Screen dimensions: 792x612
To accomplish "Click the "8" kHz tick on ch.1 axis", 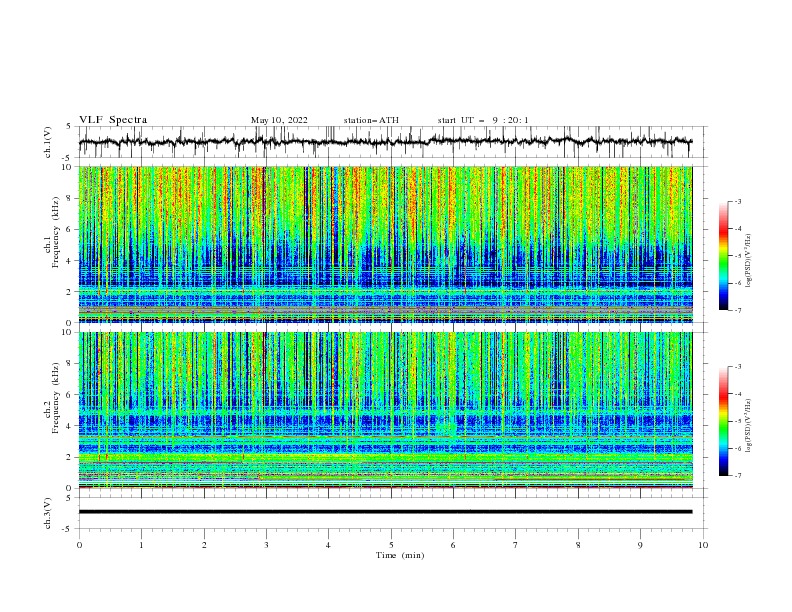I will tap(70, 198).
